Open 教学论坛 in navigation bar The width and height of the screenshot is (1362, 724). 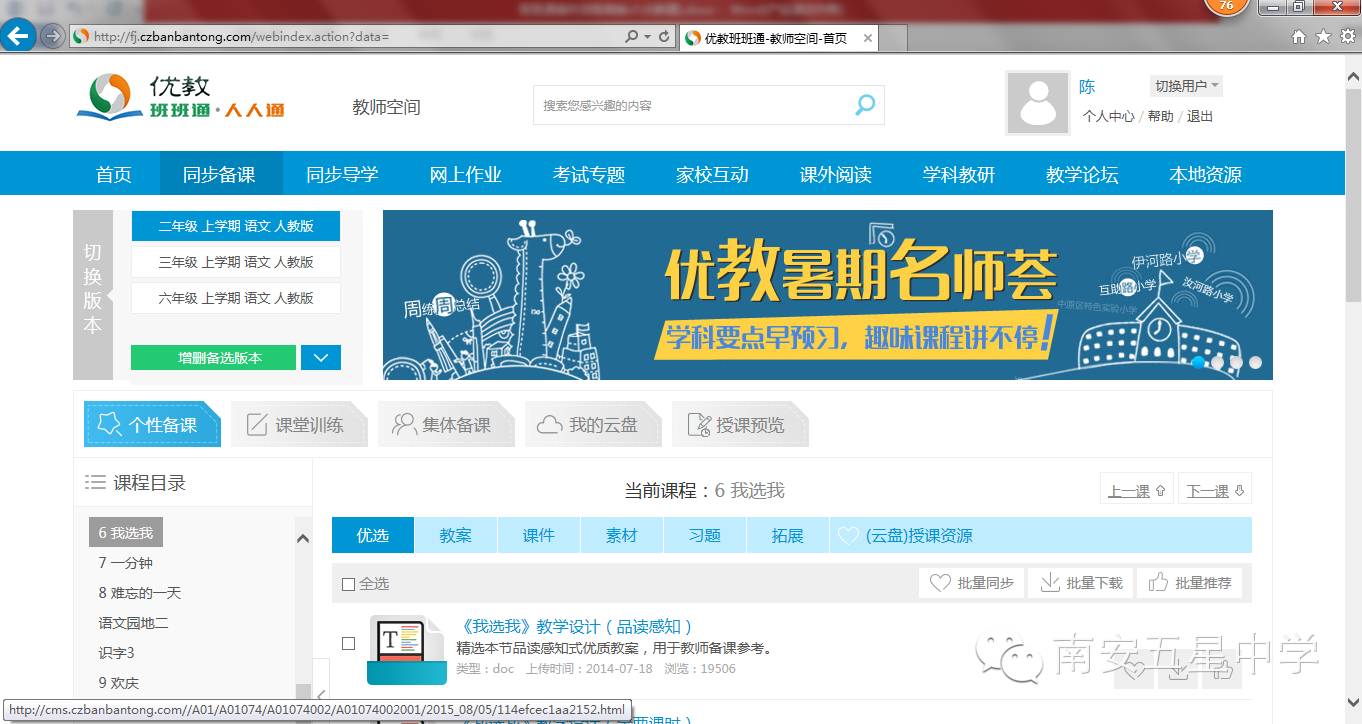[x=1082, y=174]
